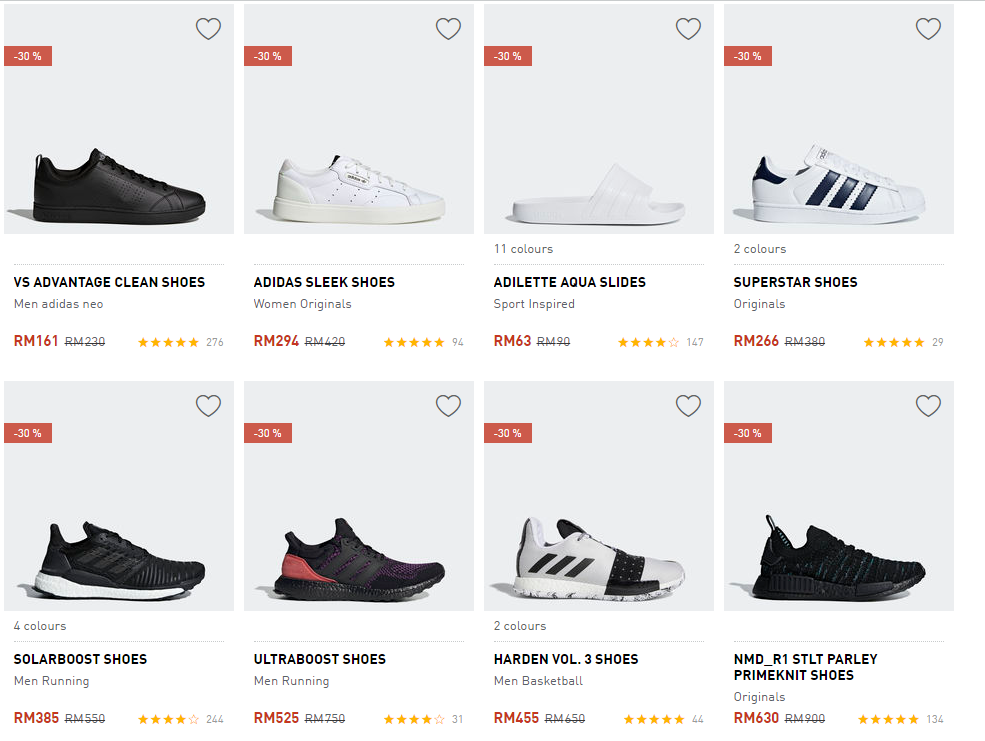Select the '11 colours' label on Adilette slides
985x741 pixels.
(x=523, y=249)
